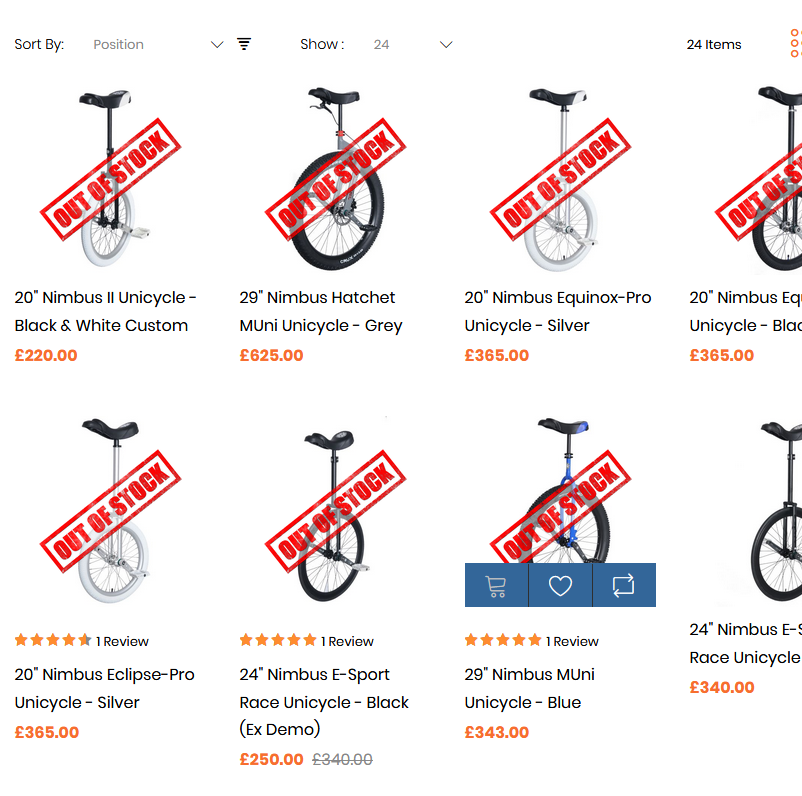Read the Eclipse-Pro unicycle's 1 Review link
Image resolution: width=802 pixels, height=796 pixels.
(123, 641)
